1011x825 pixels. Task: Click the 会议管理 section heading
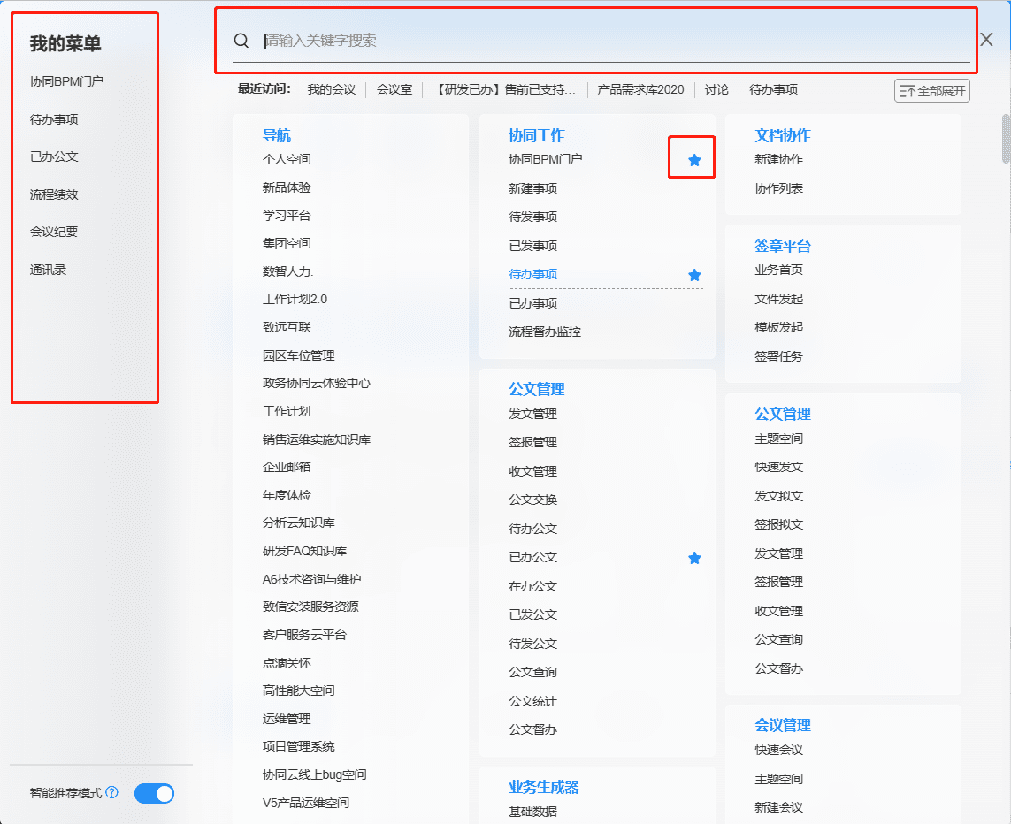[783, 726]
